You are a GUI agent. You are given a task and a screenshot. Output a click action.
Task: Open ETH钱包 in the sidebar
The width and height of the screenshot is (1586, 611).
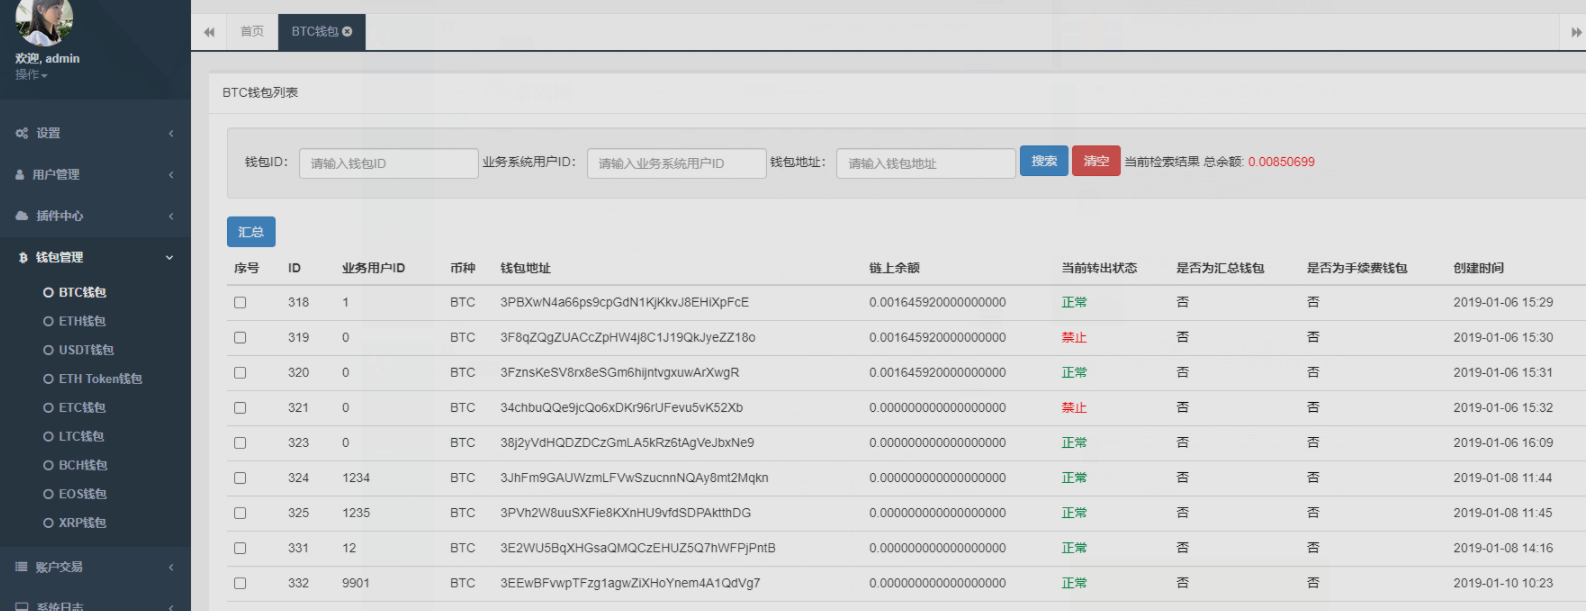tap(81, 322)
